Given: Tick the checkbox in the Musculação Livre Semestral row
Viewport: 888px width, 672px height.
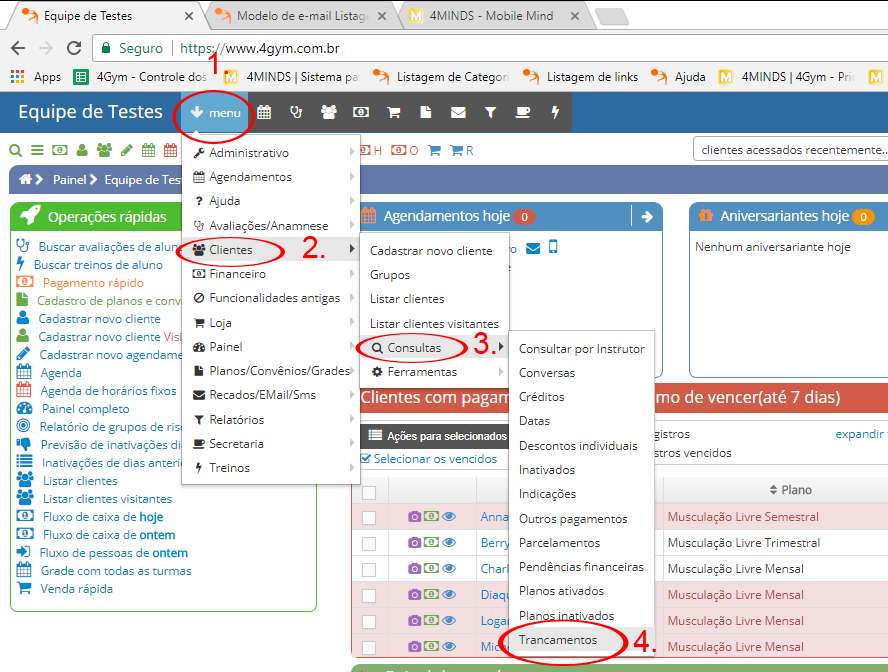Looking at the screenshot, I should click(369, 517).
